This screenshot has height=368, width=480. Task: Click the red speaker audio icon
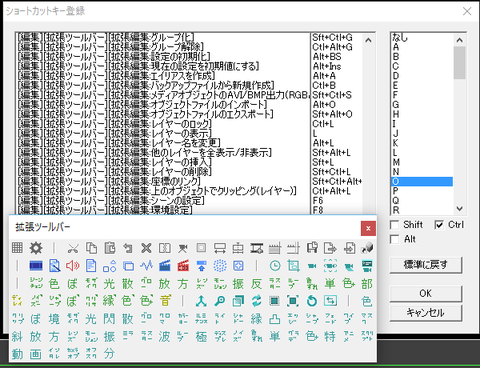[73, 266]
